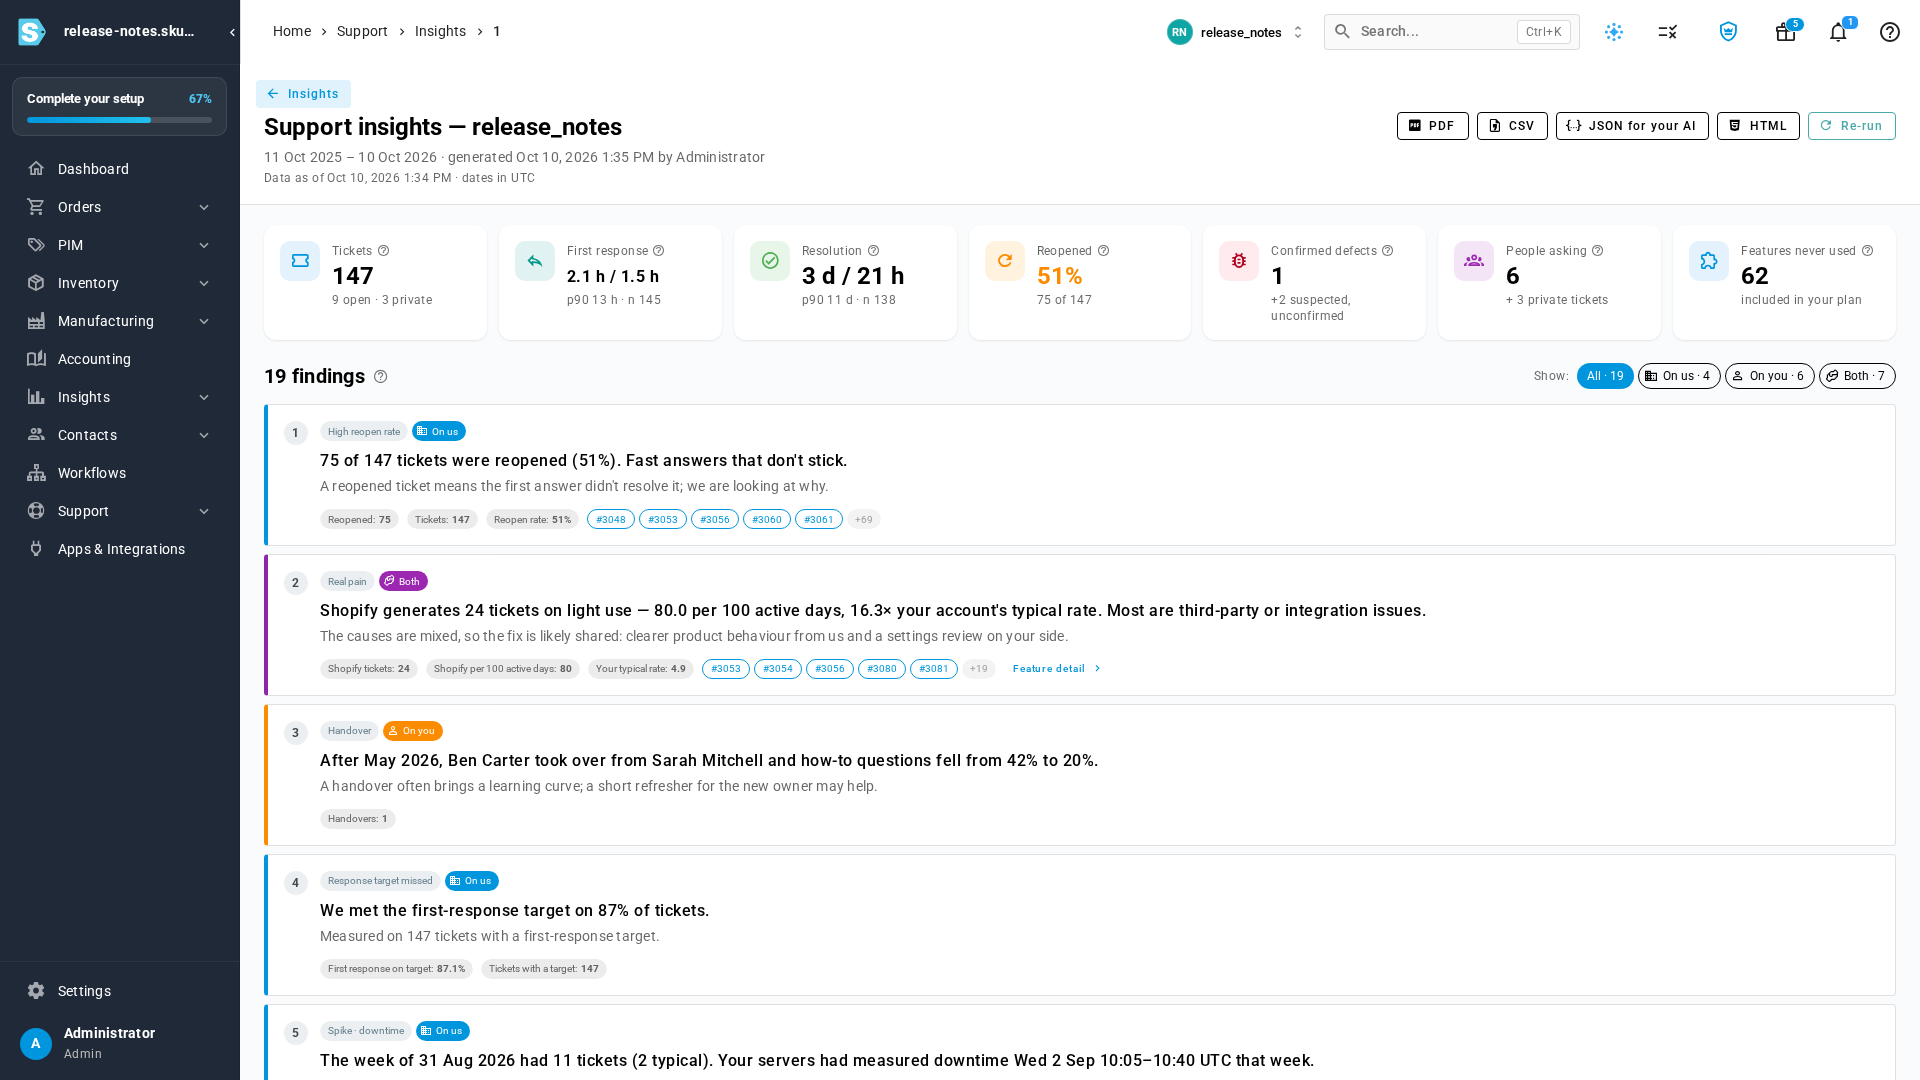Click the Resolution info help icon
The image size is (1920, 1080).
click(873, 251)
